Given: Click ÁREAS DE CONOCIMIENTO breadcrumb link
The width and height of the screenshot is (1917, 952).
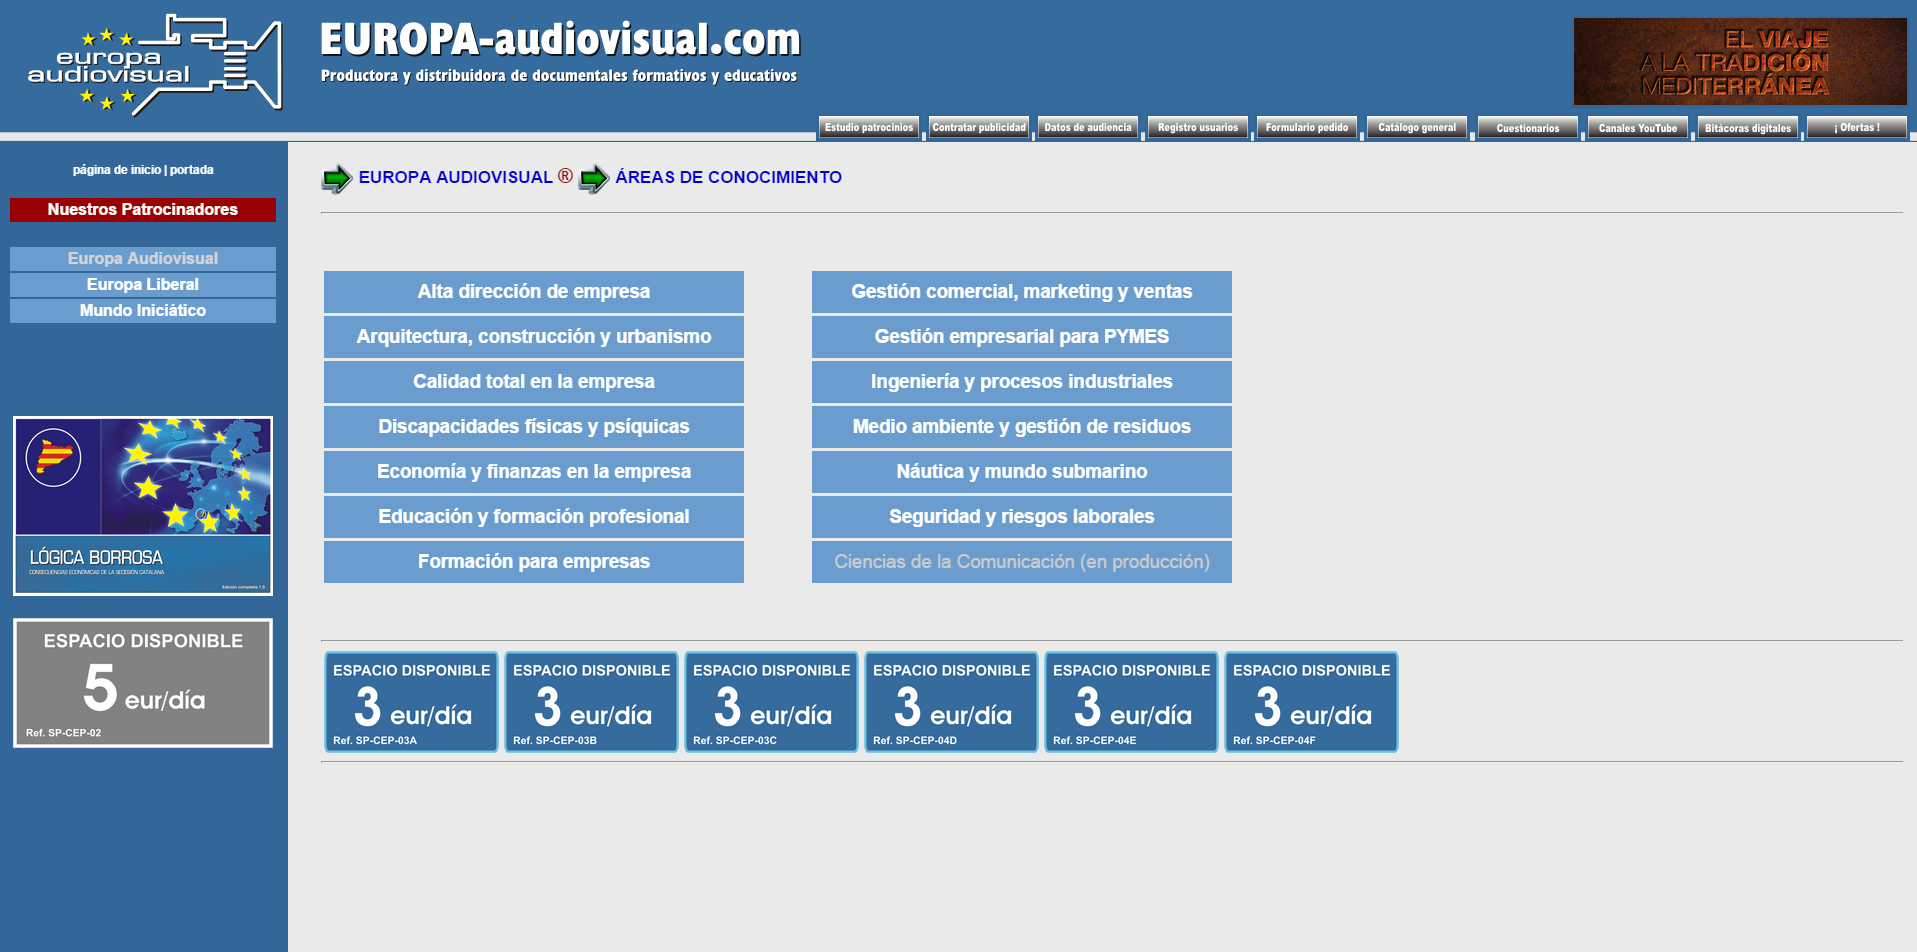Looking at the screenshot, I should [x=728, y=177].
